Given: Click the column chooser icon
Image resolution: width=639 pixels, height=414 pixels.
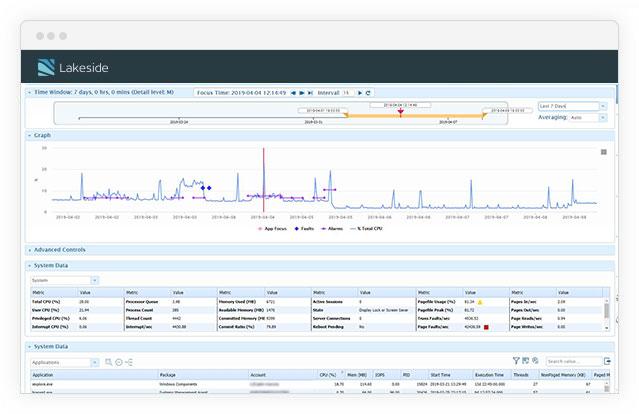Looking at the screenshot, I should pos(526,361).
